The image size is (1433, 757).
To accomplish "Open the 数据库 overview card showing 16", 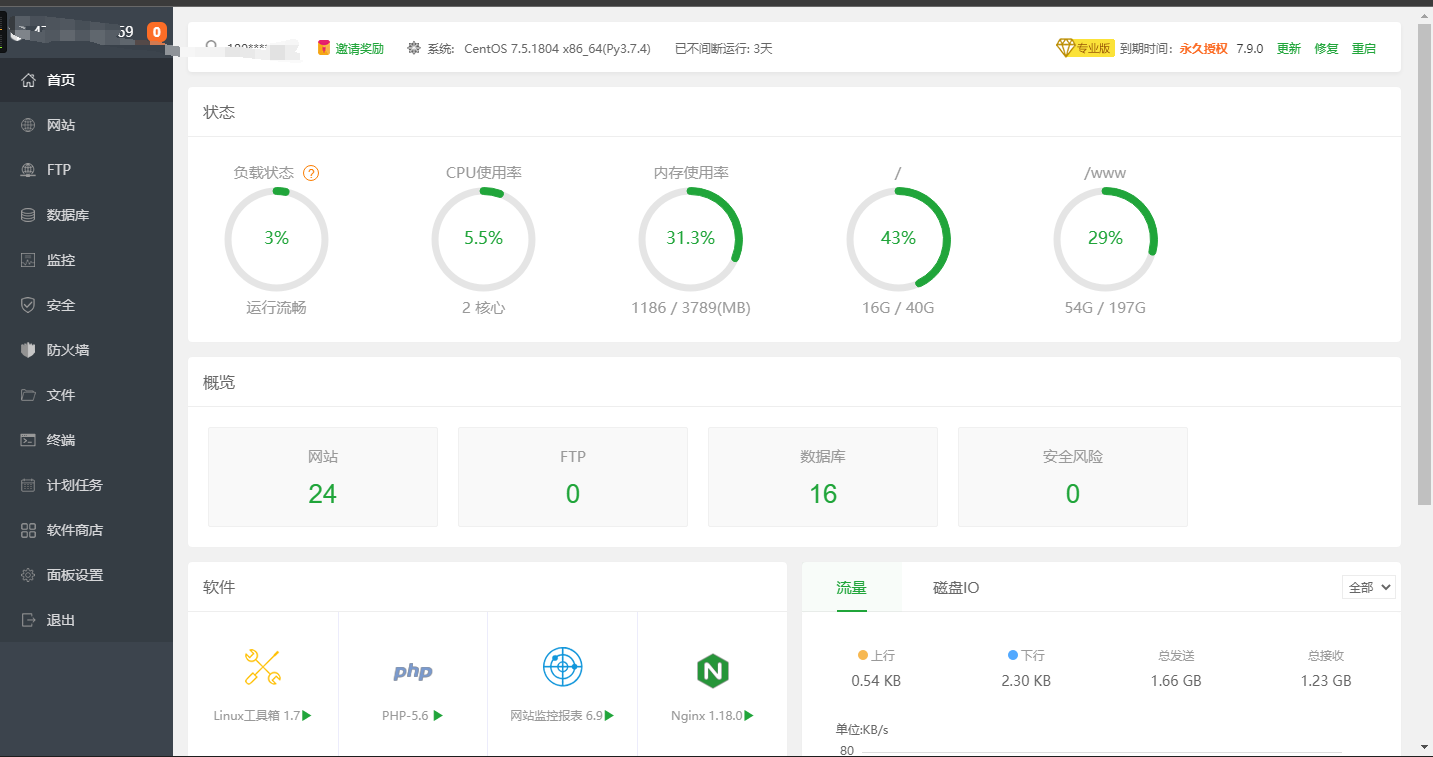I will coord(823,477).
